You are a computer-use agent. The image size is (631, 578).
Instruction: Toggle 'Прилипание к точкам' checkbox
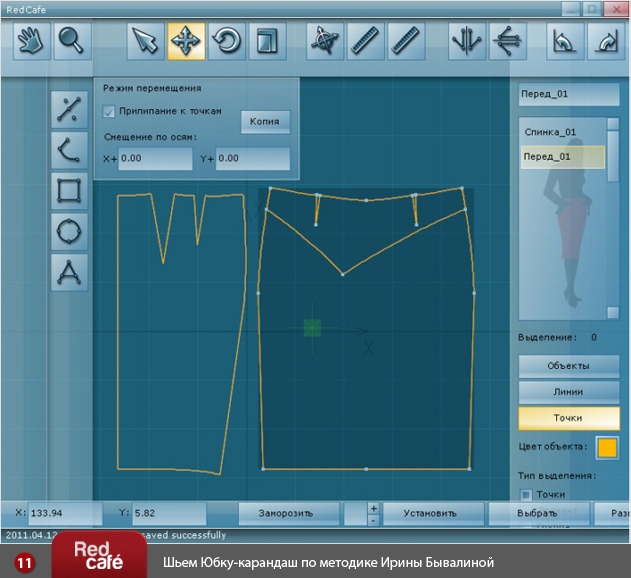109,111
